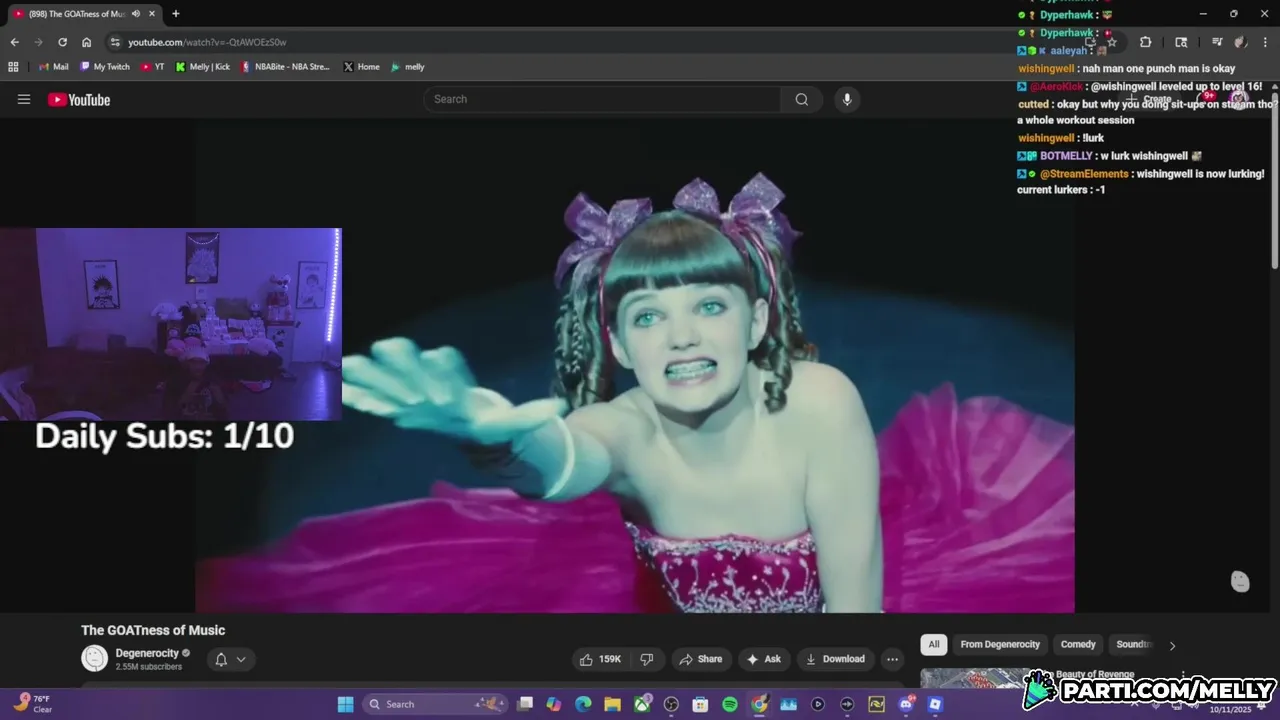
Task: Bookmark this page with the star
Action: [x=1112, y=42]
